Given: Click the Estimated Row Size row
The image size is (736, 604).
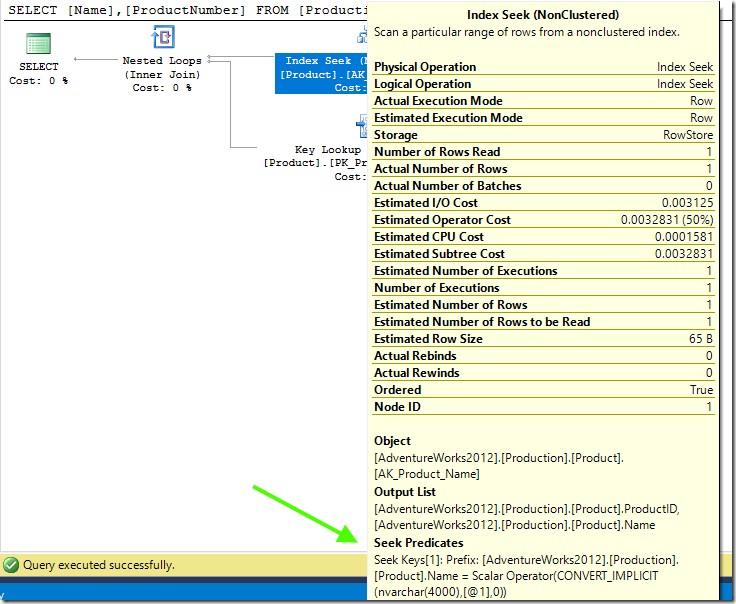Looking at the screenshot, I should [543, 339].
